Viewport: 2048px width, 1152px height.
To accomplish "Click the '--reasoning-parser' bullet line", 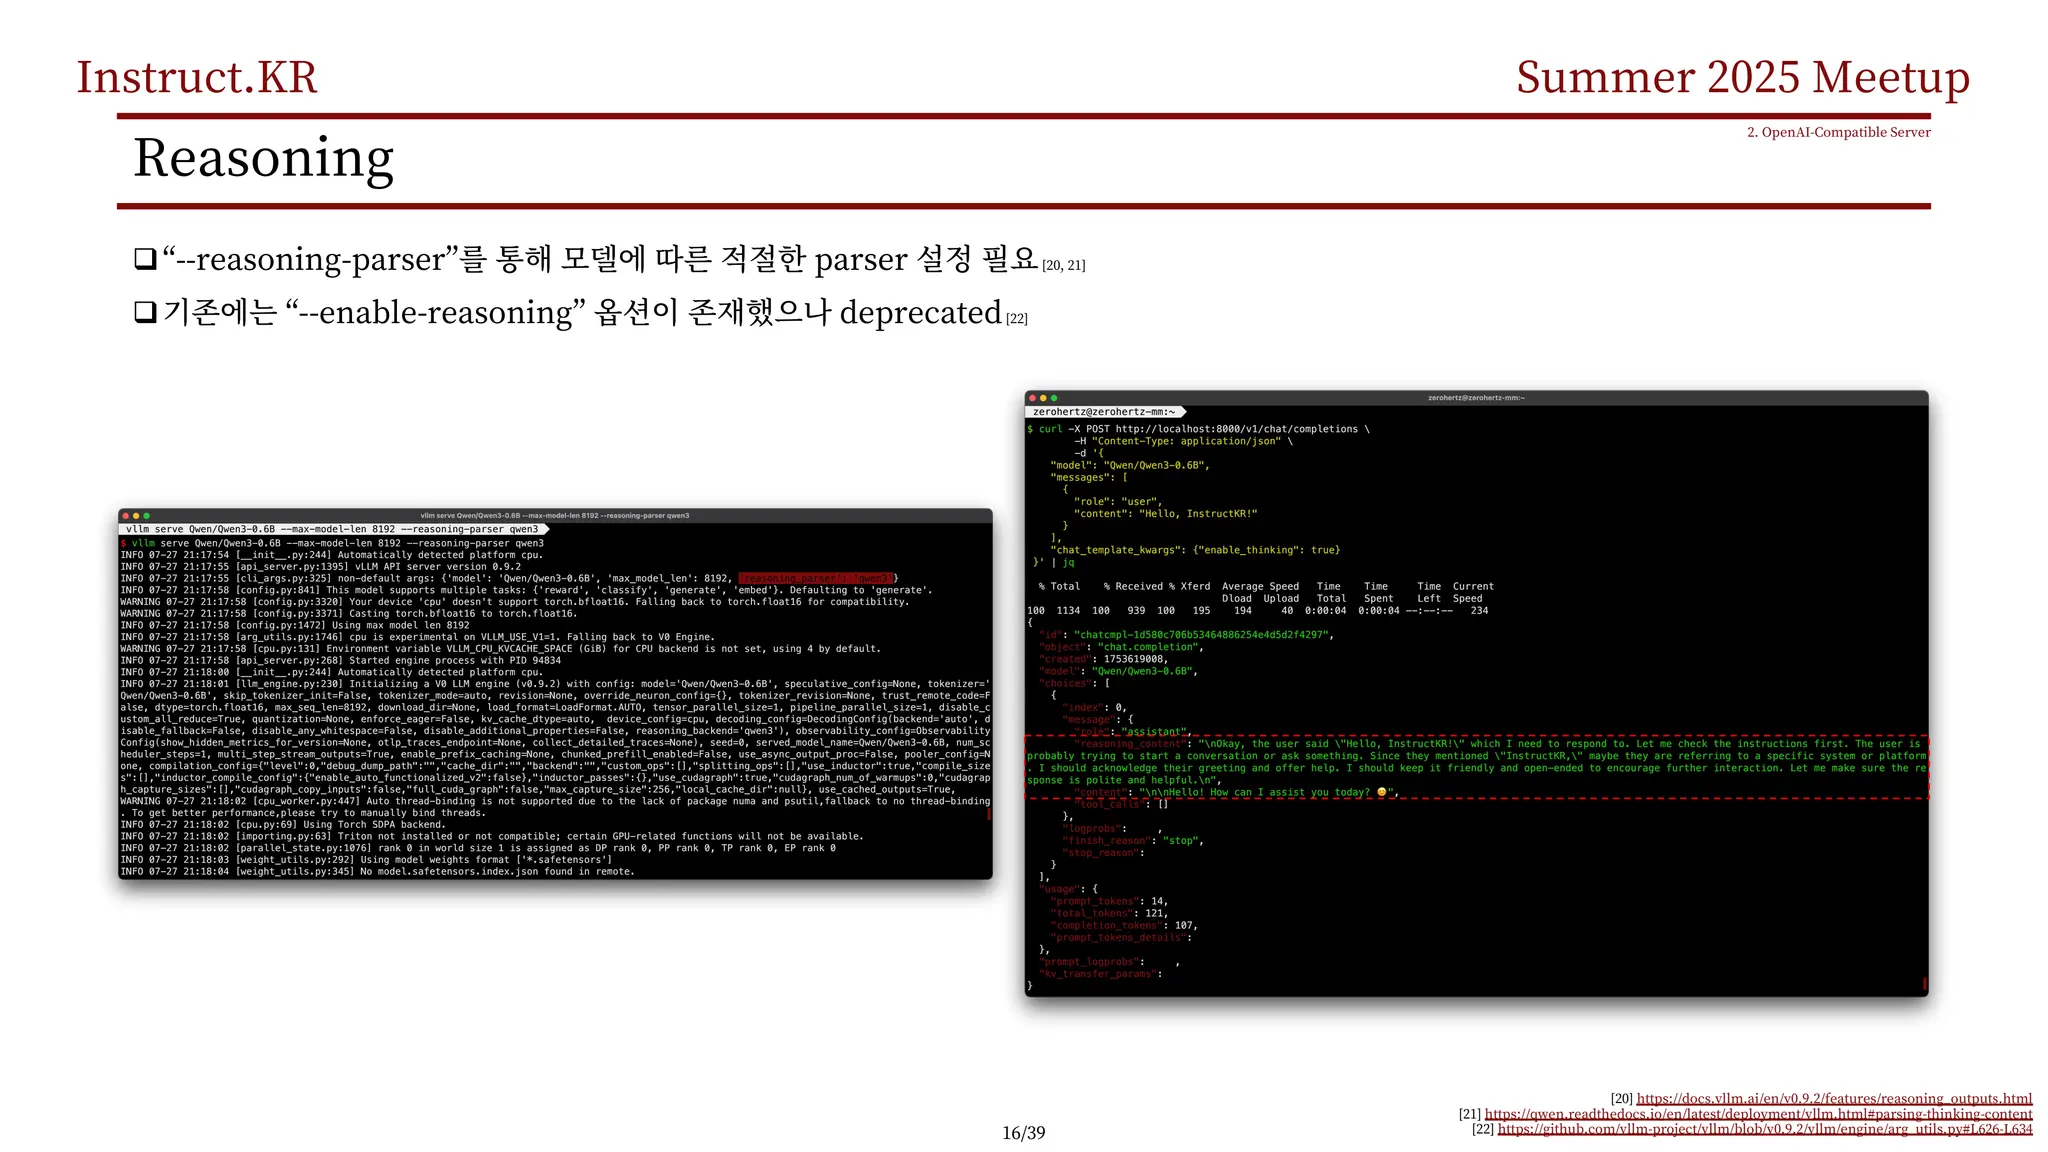I will [x=609, y=260].
